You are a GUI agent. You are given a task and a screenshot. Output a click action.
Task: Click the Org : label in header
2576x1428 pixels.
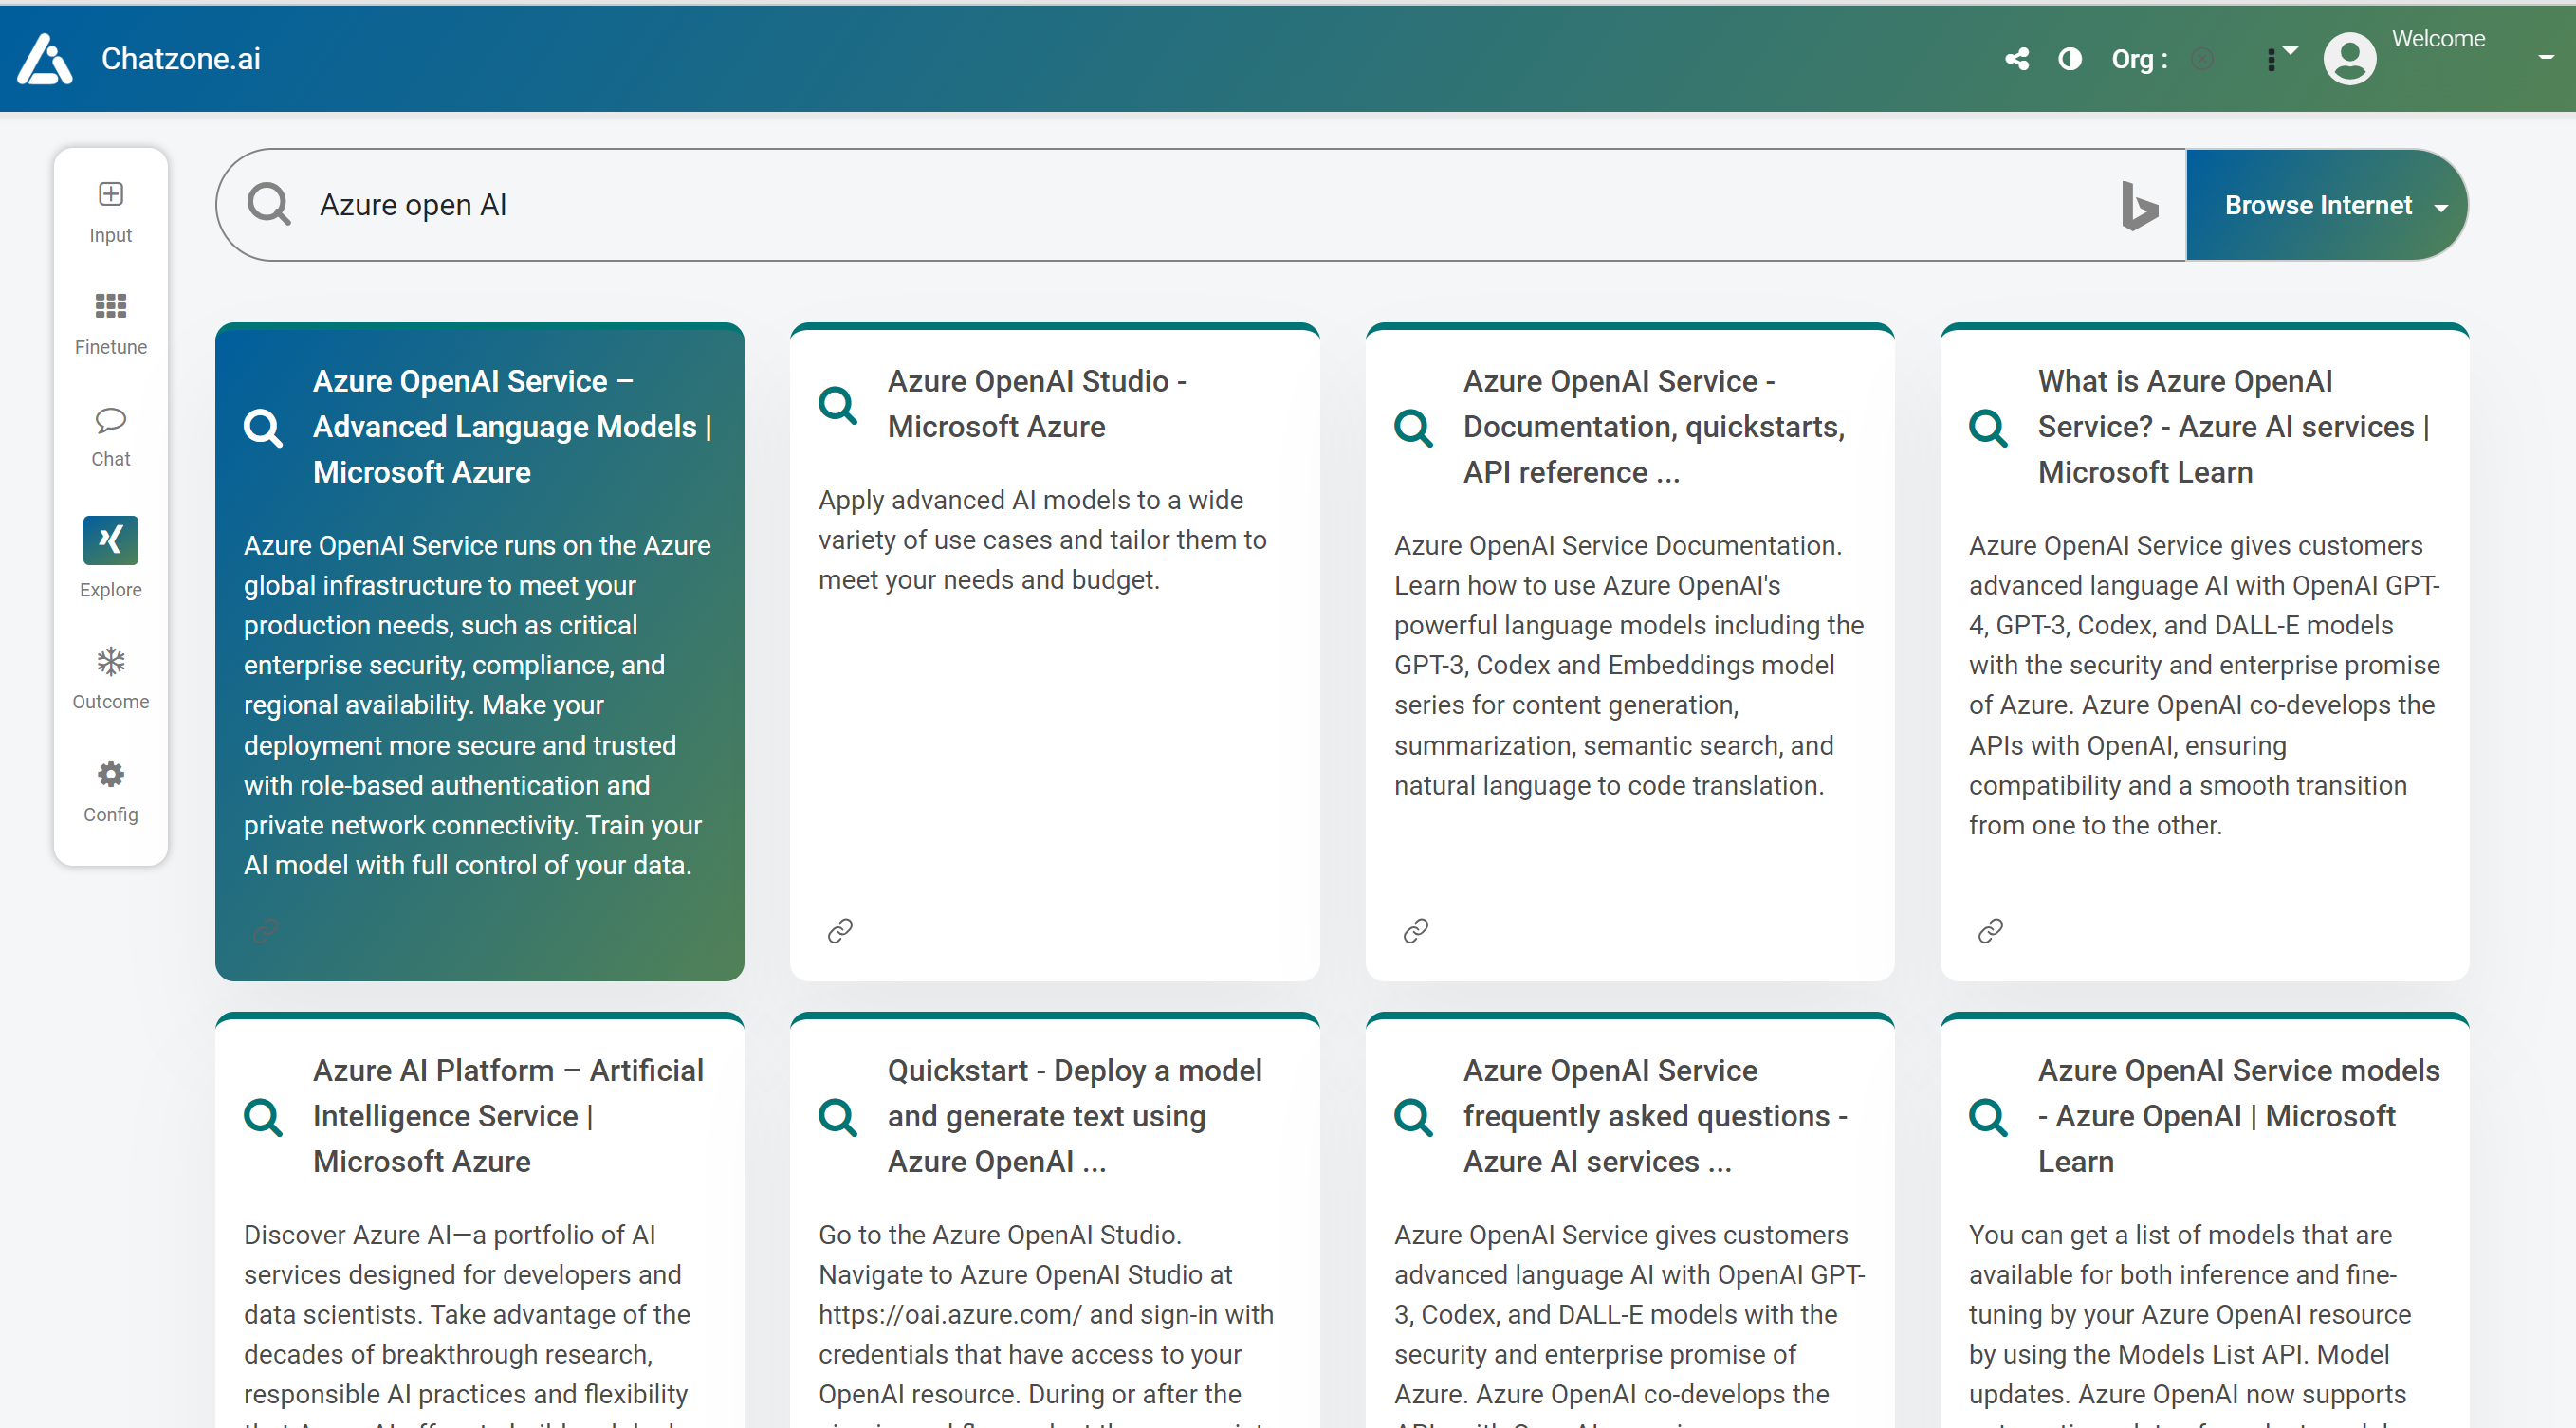click(x=2139, y=59)
